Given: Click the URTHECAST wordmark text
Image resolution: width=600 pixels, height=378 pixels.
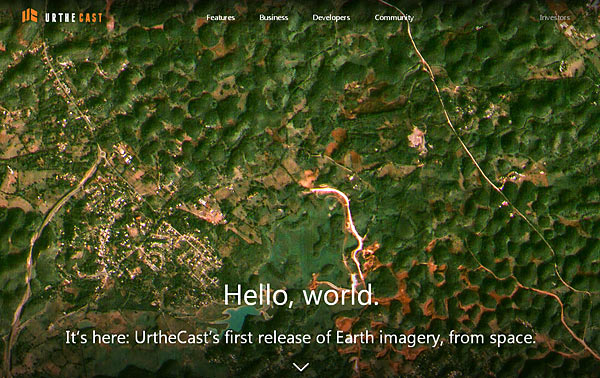Looking at the screenshot, I should [x=73, y=18].
